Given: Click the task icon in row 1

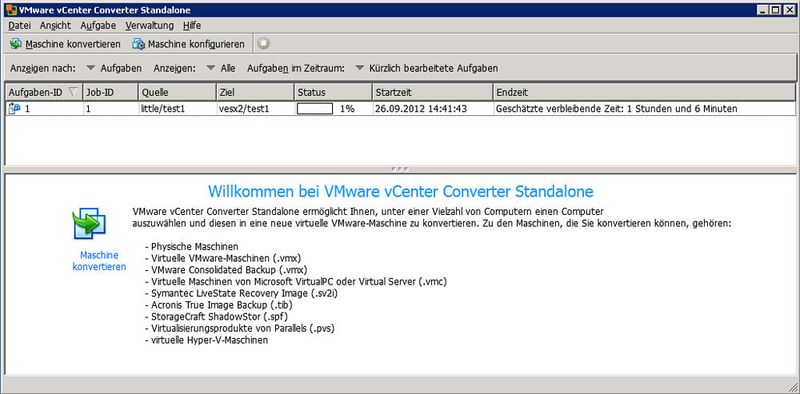Looking at the screenshot, I should click(x=14, y=109).
